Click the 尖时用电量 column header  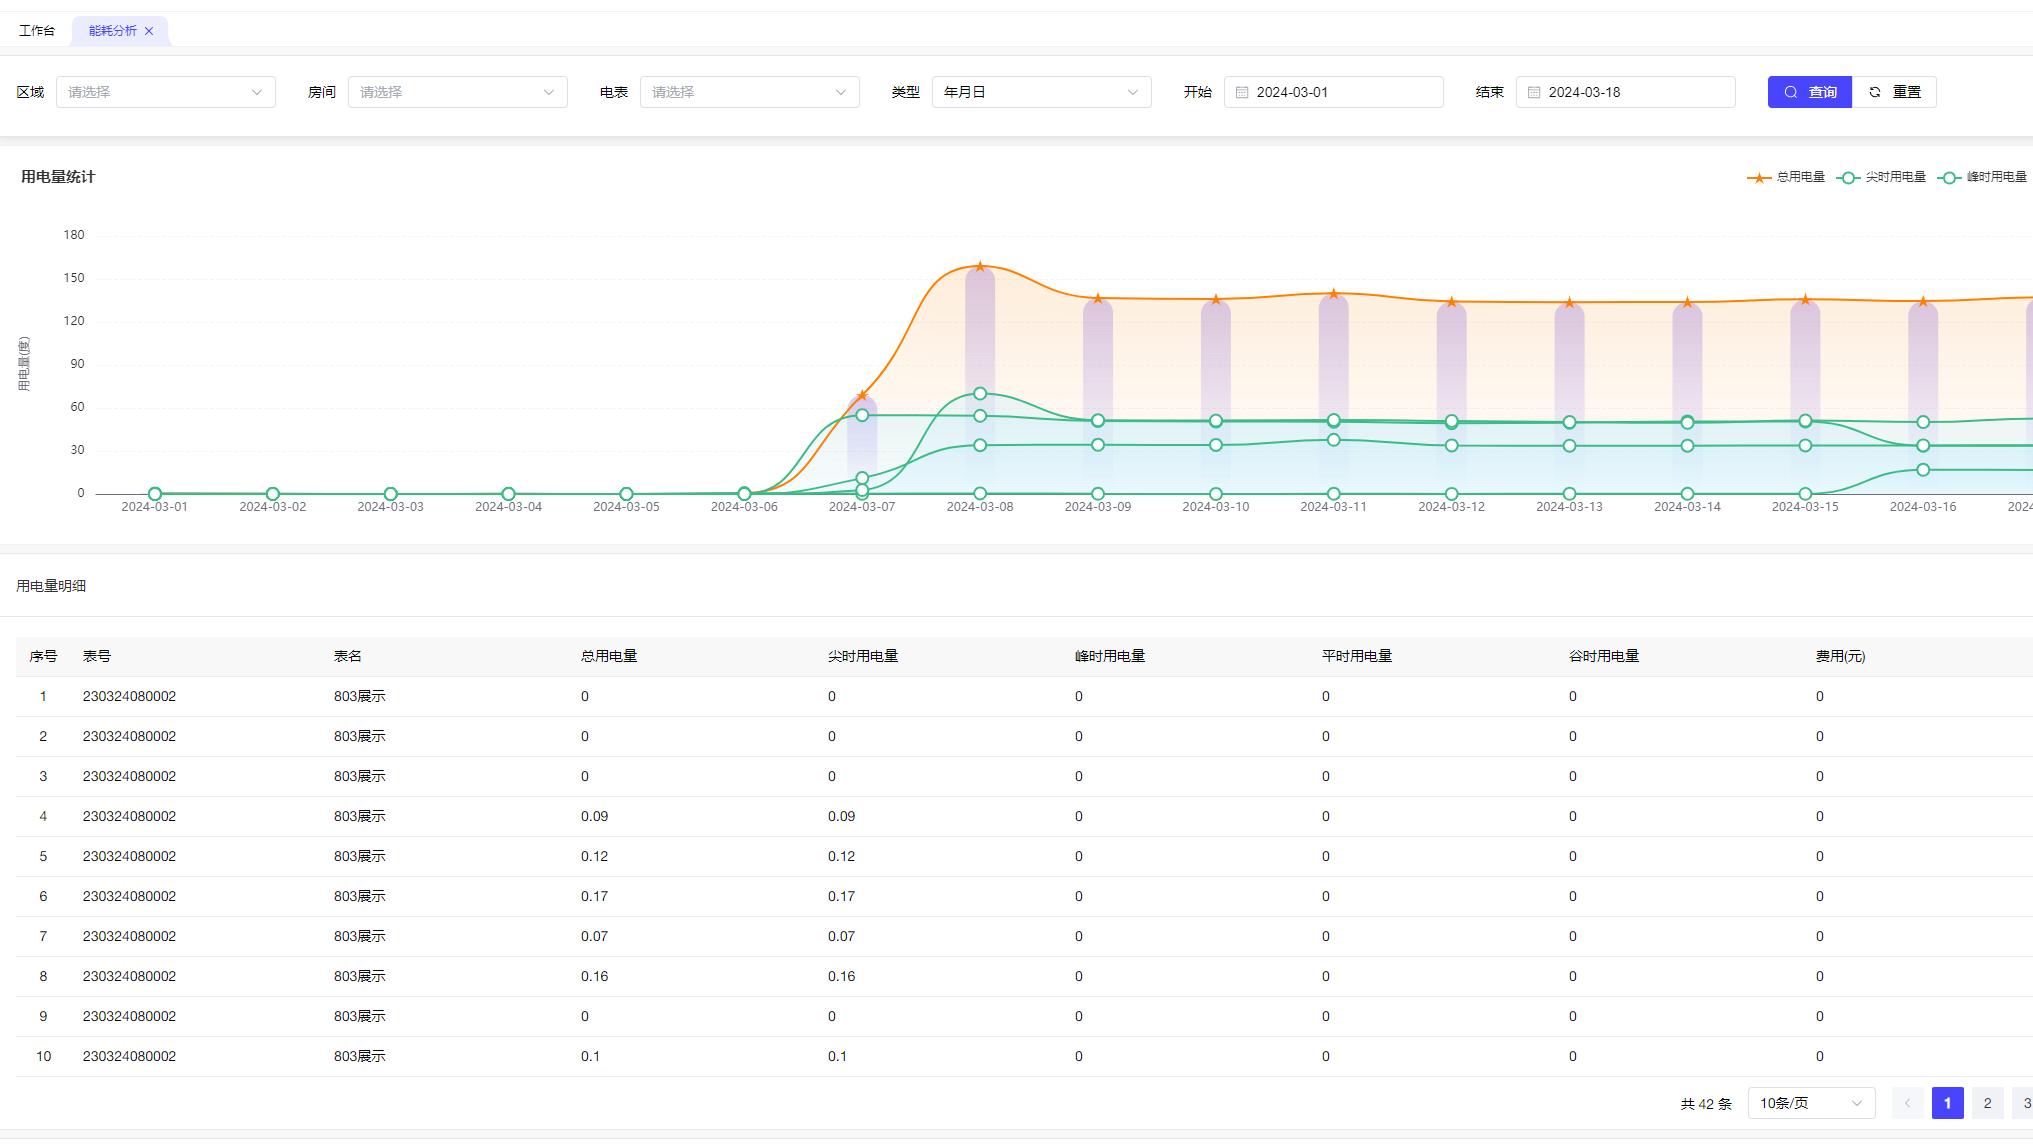point(863,656)
